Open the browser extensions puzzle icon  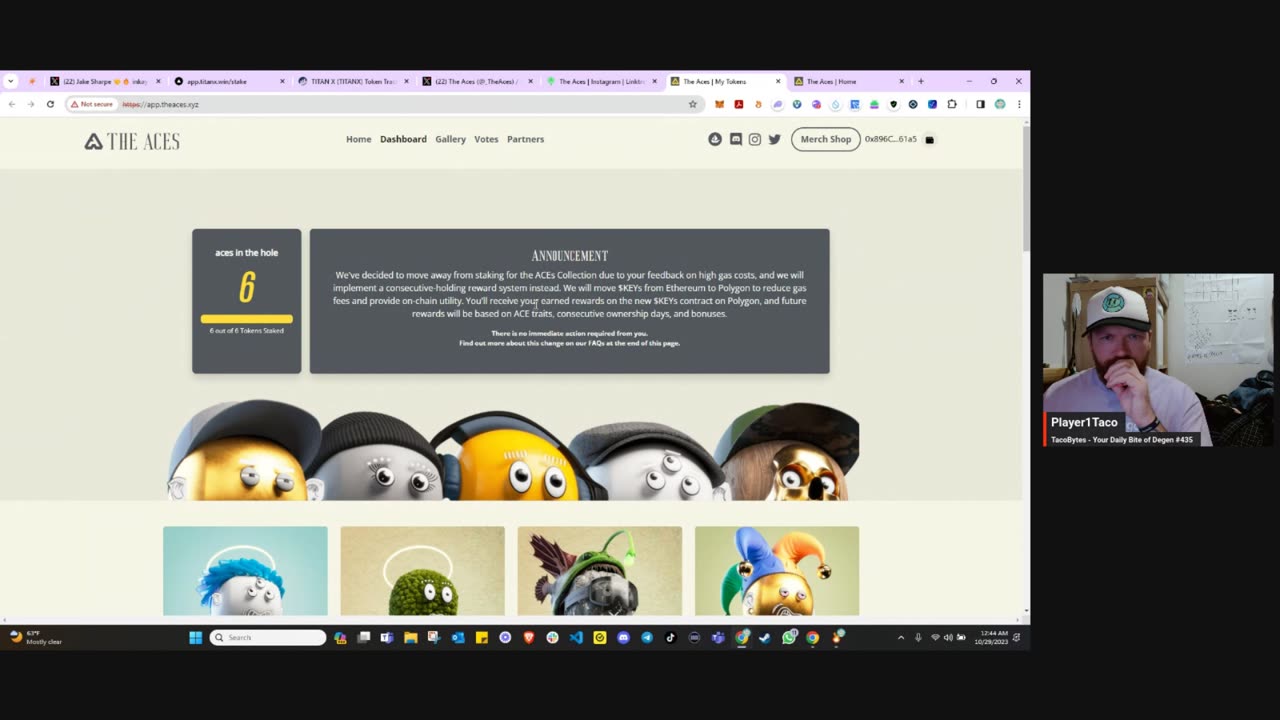tap(951, 104)
